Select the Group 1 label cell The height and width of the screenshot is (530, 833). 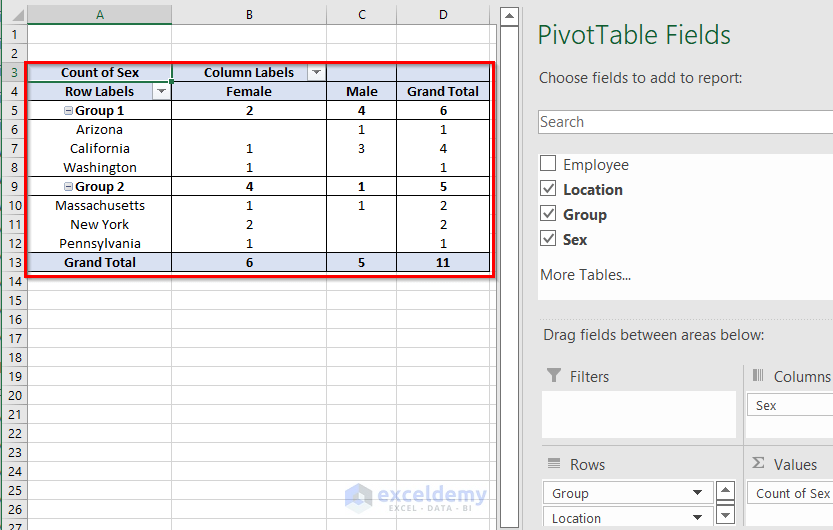pyautogui.click(x=99, y=110)
